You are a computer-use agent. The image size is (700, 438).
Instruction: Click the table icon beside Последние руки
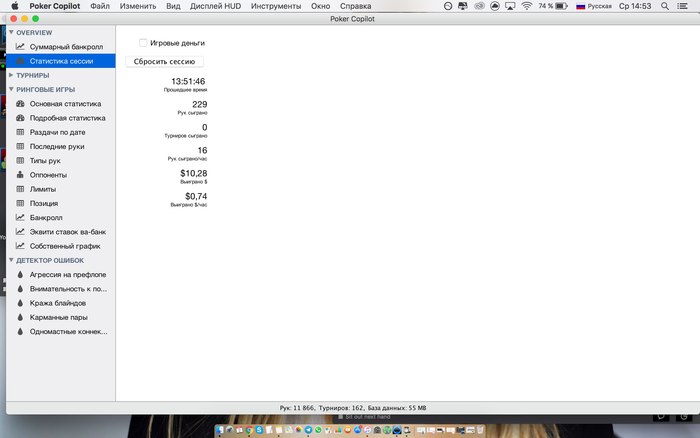pos(20,146)
